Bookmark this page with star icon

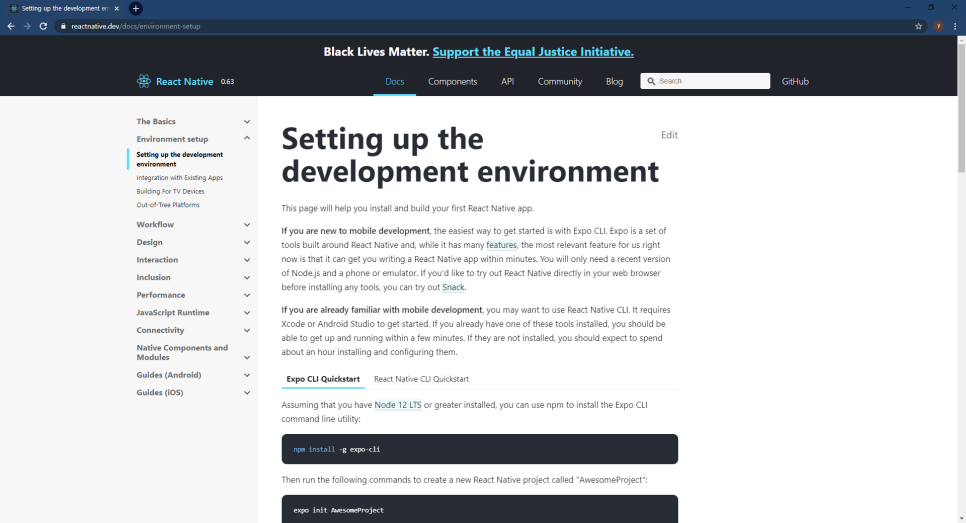[919, 26]
